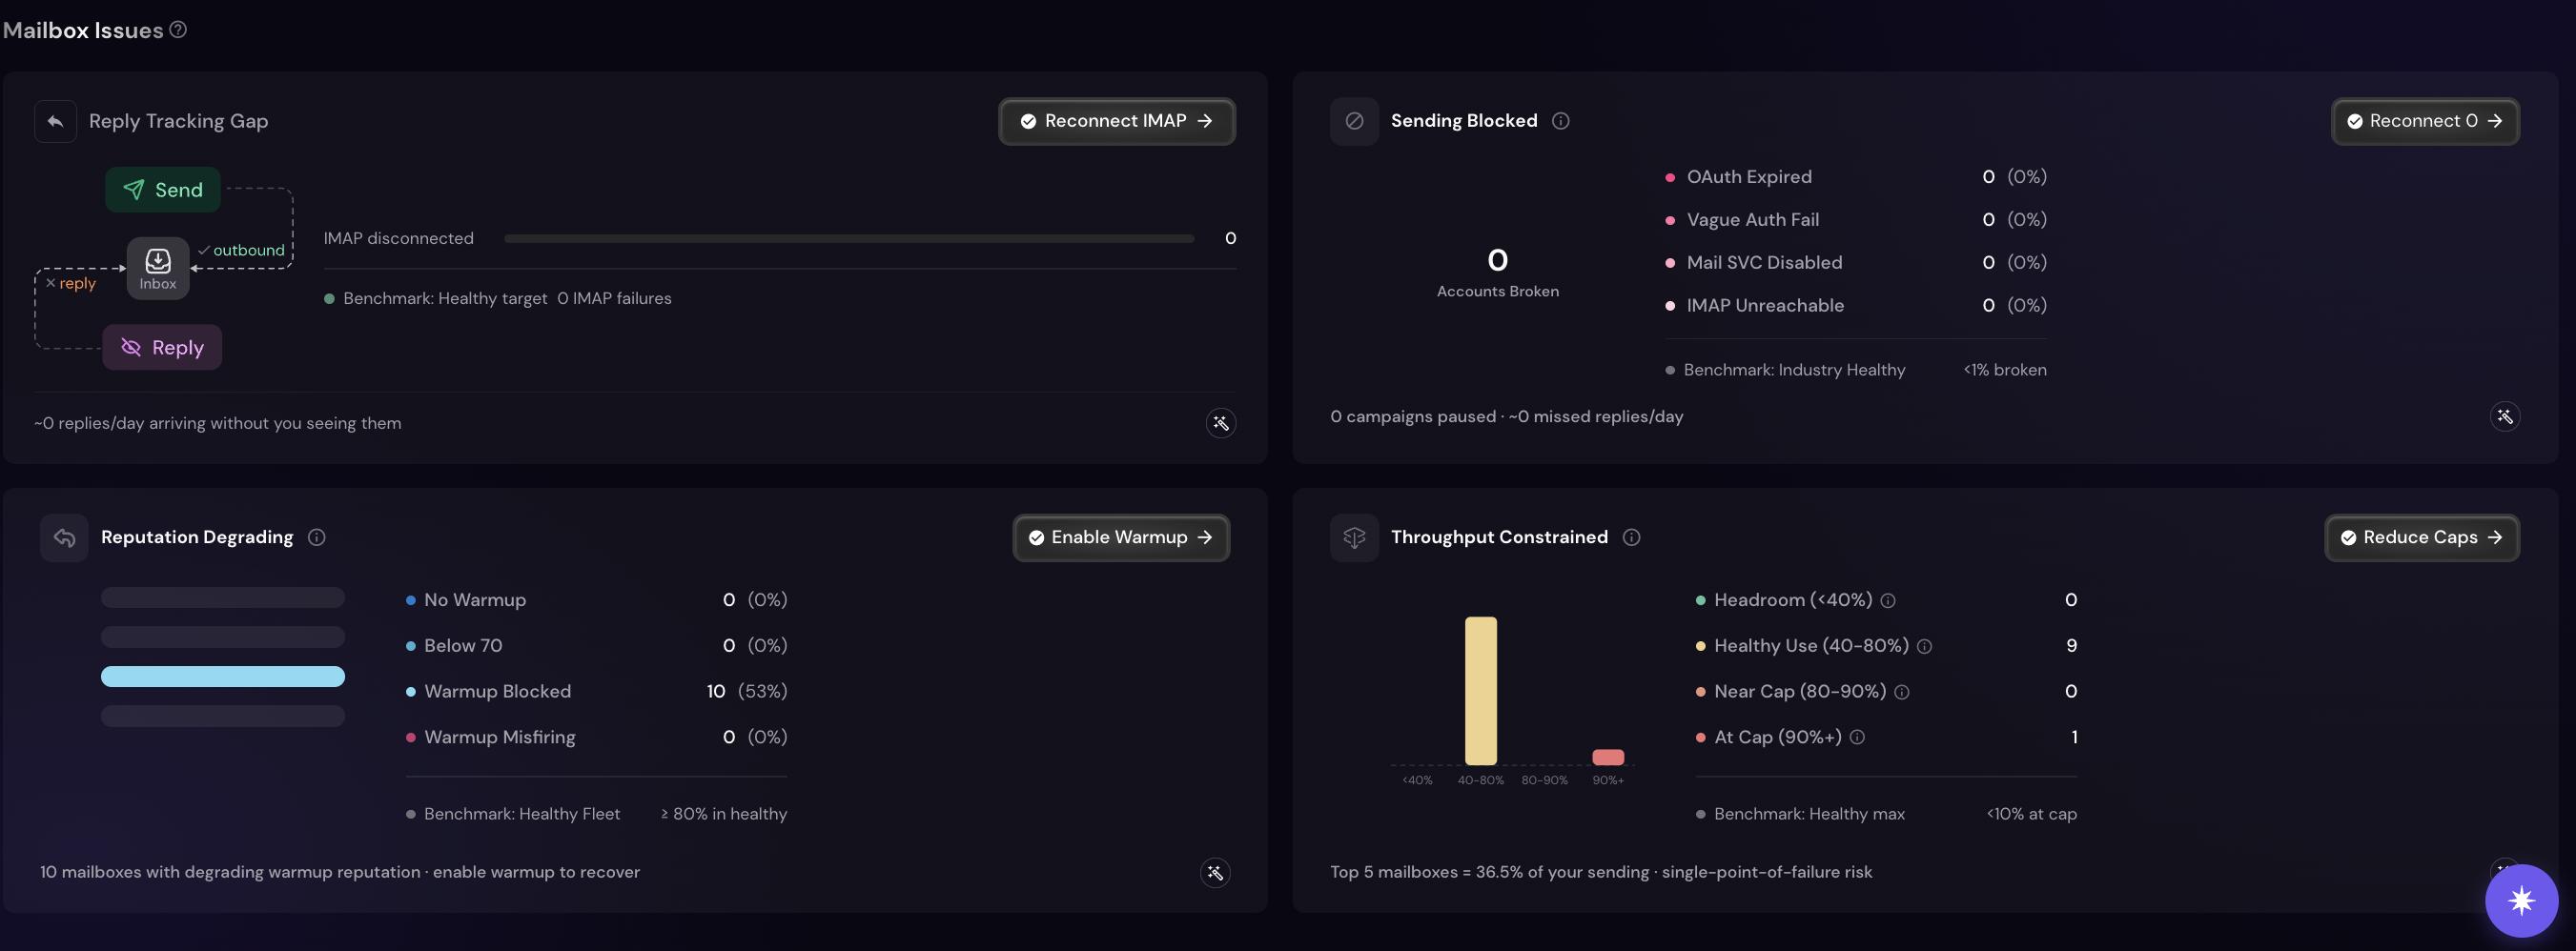Click the 40-80% yellow chart bar
This screenshot has width=2576, height=951.
tap(1480, 691)
